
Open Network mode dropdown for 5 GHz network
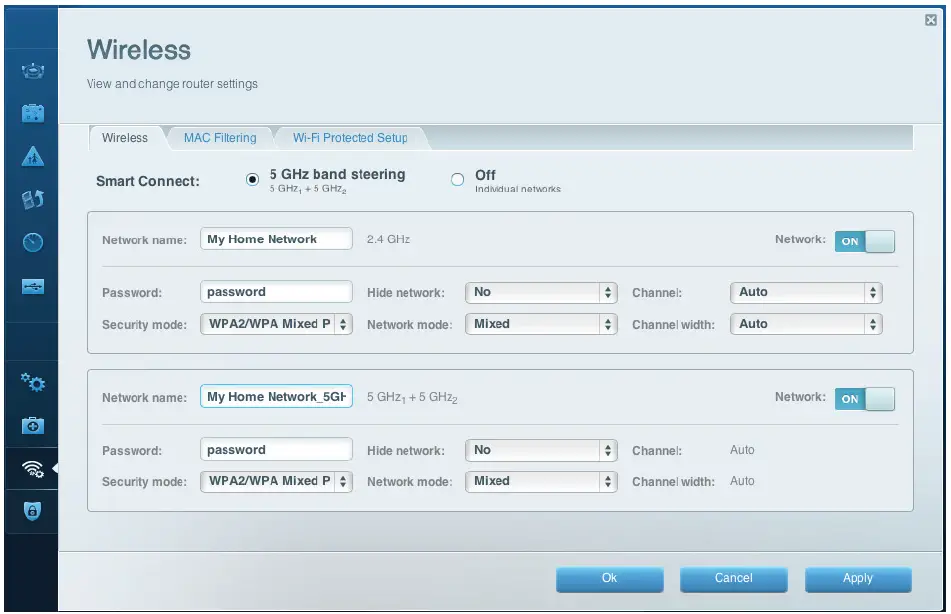541,481
